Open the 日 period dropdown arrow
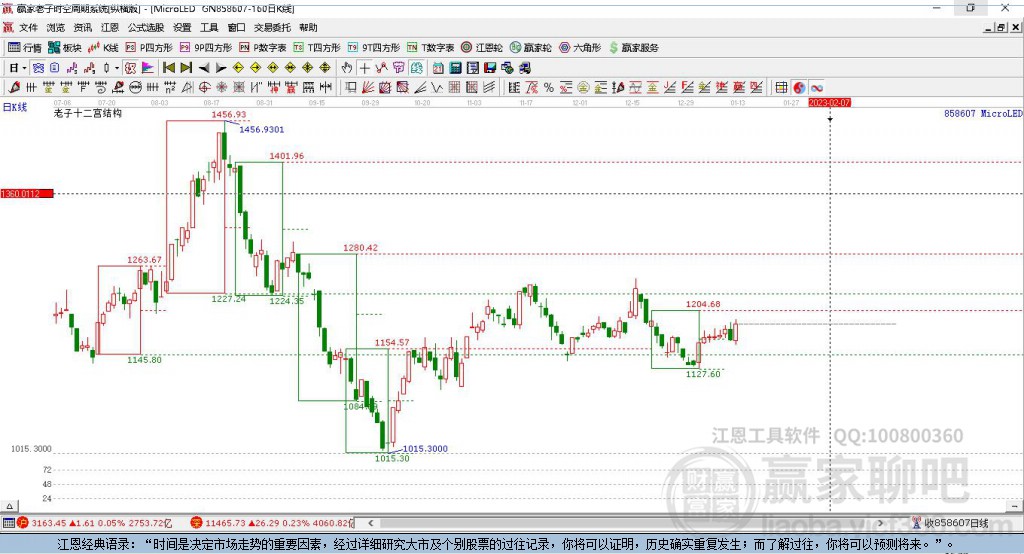The width and height of the screenshot is (1024, 554). [24, 68]
